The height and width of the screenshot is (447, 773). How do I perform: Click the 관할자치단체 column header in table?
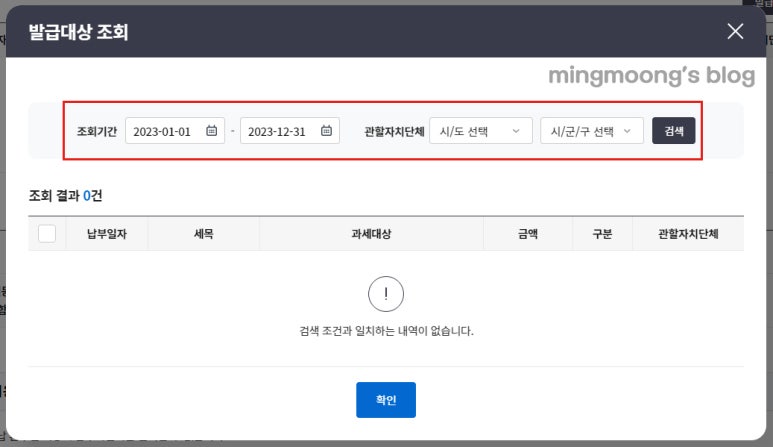688,234
